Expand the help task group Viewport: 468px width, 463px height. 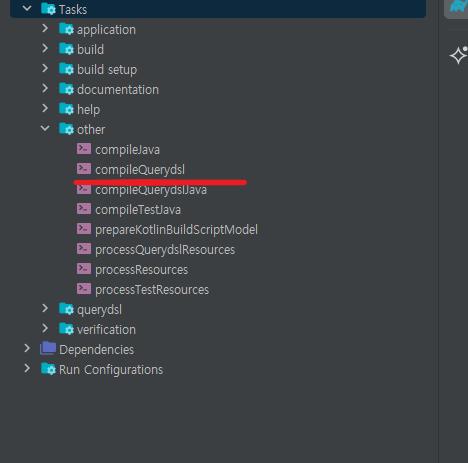(x=45, y=109)
